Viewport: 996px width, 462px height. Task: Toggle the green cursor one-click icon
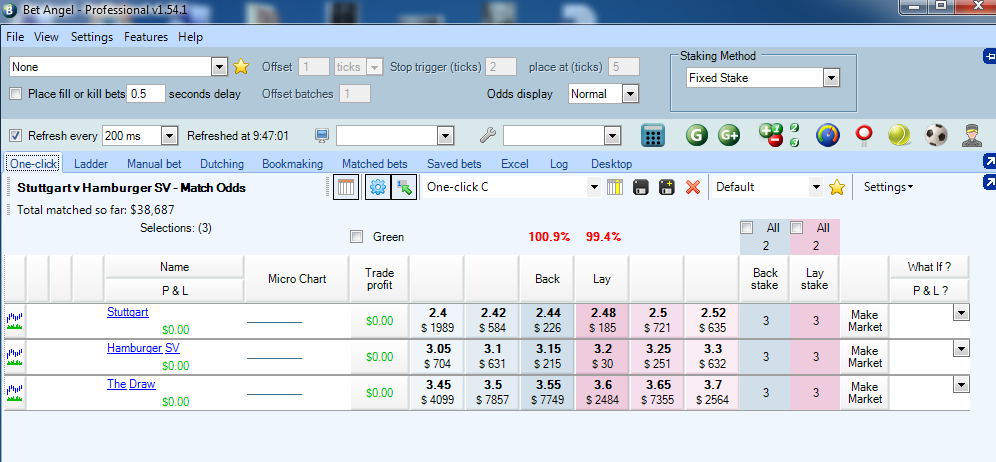click(404, 187)
